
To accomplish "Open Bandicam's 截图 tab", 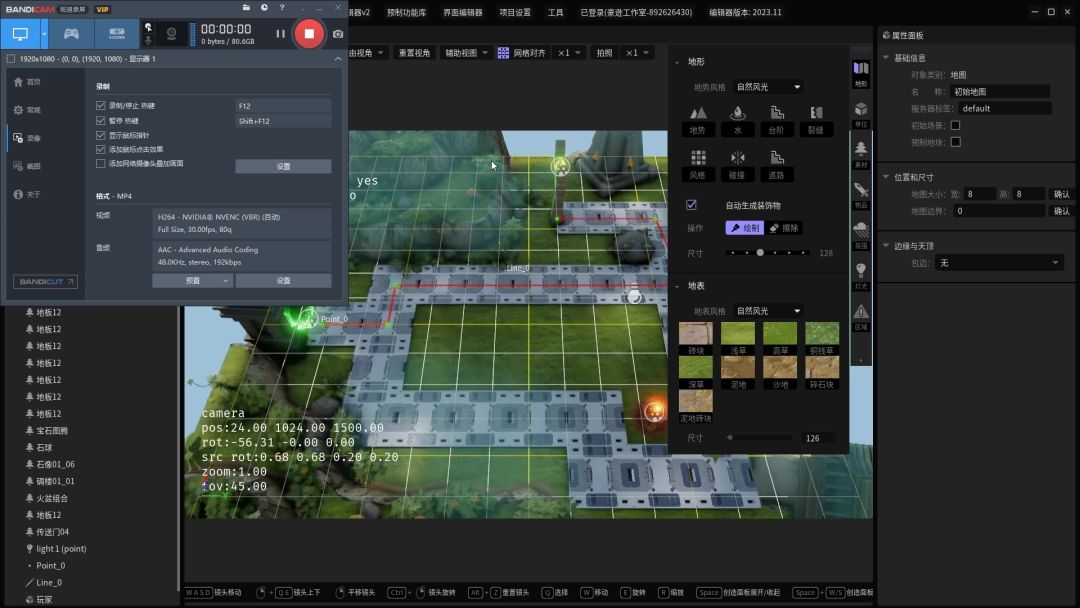I will (33, 166).
